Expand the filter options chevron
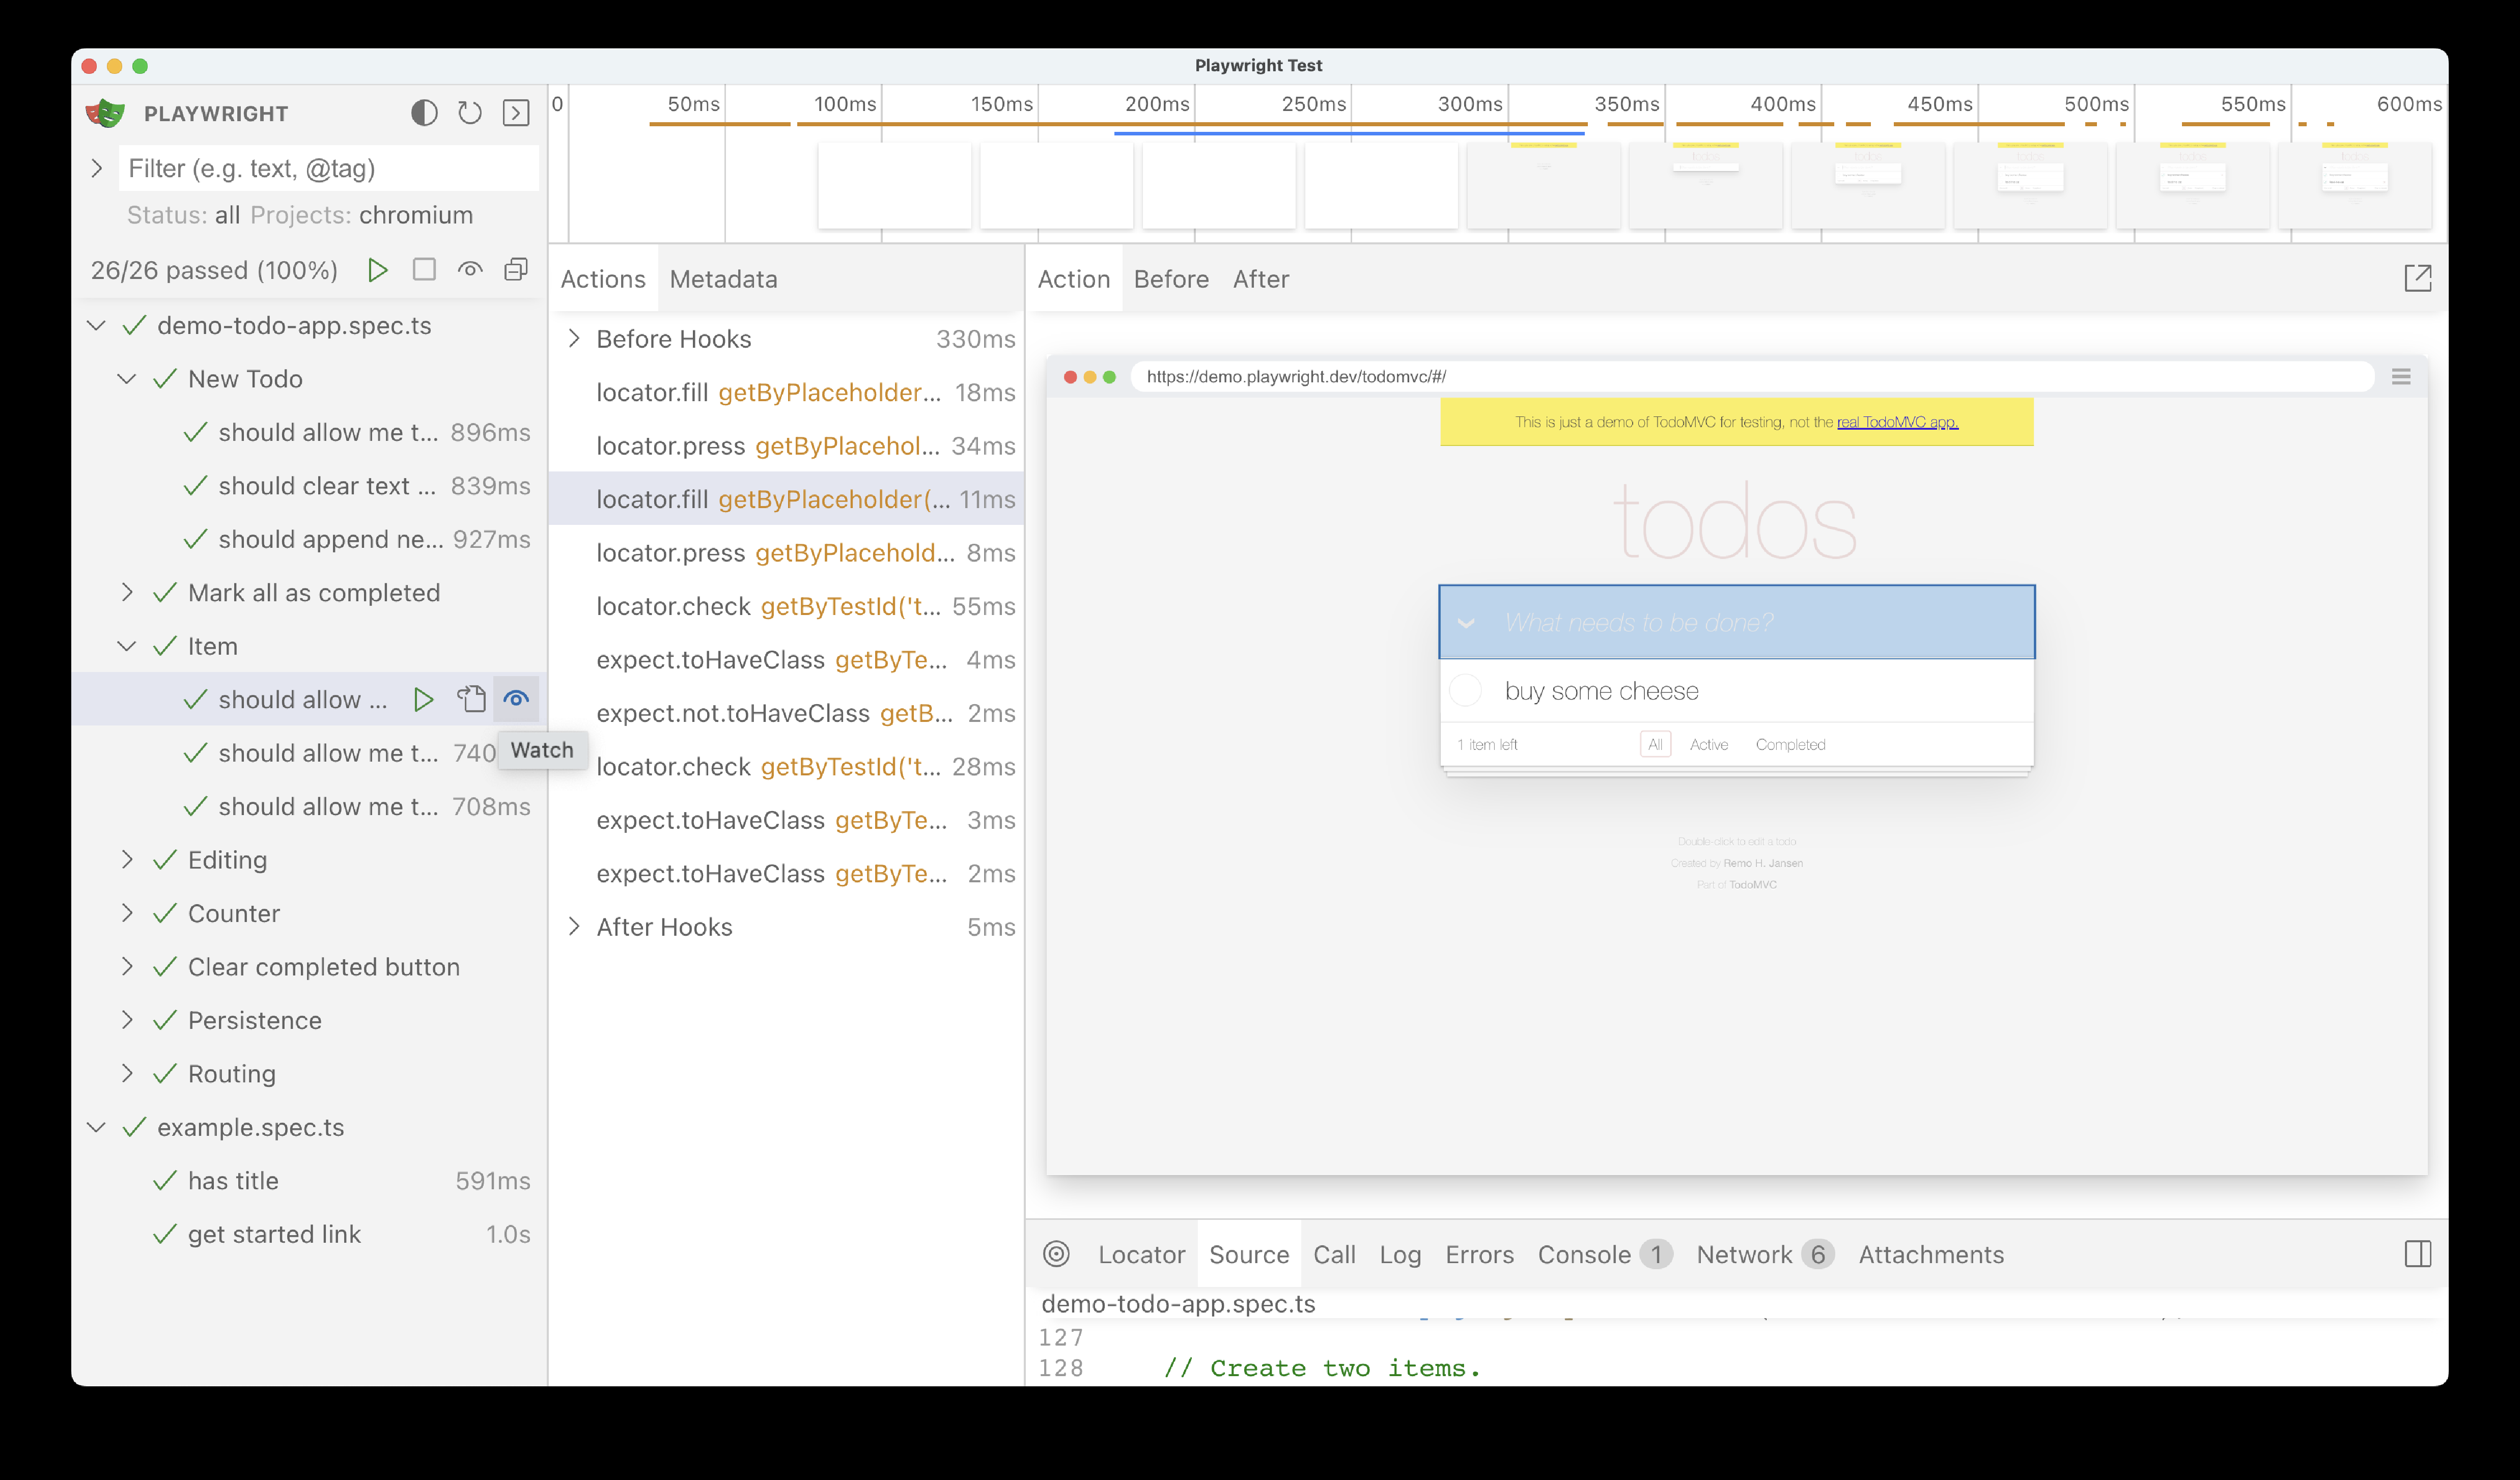Viewport: 2520px width, 1480px height. point(97,168)
